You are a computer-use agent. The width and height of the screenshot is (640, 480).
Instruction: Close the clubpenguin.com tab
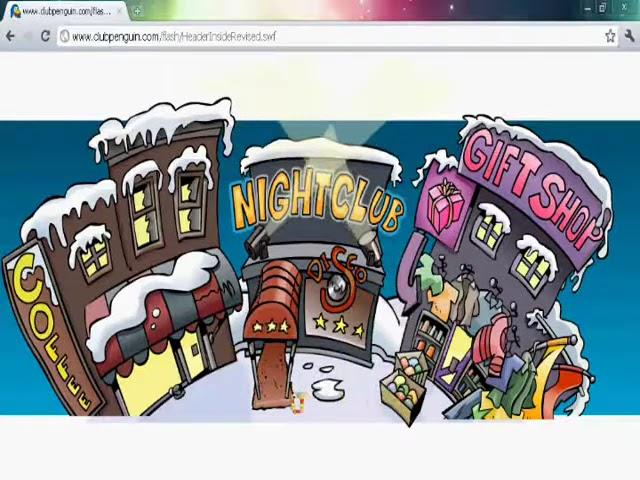pos(120,11)
